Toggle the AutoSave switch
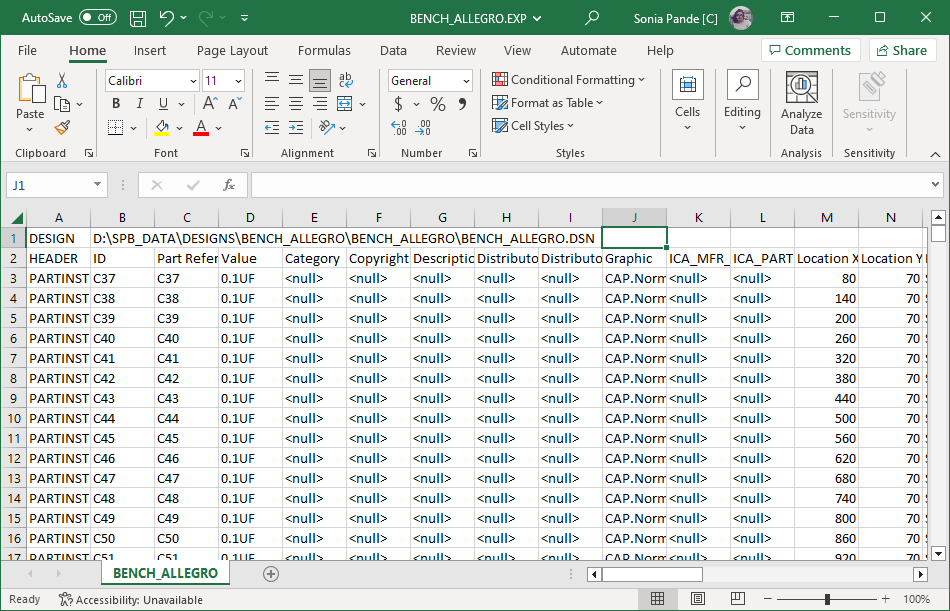Viewport: 950px width, 611px height. (x=97, y=18)
